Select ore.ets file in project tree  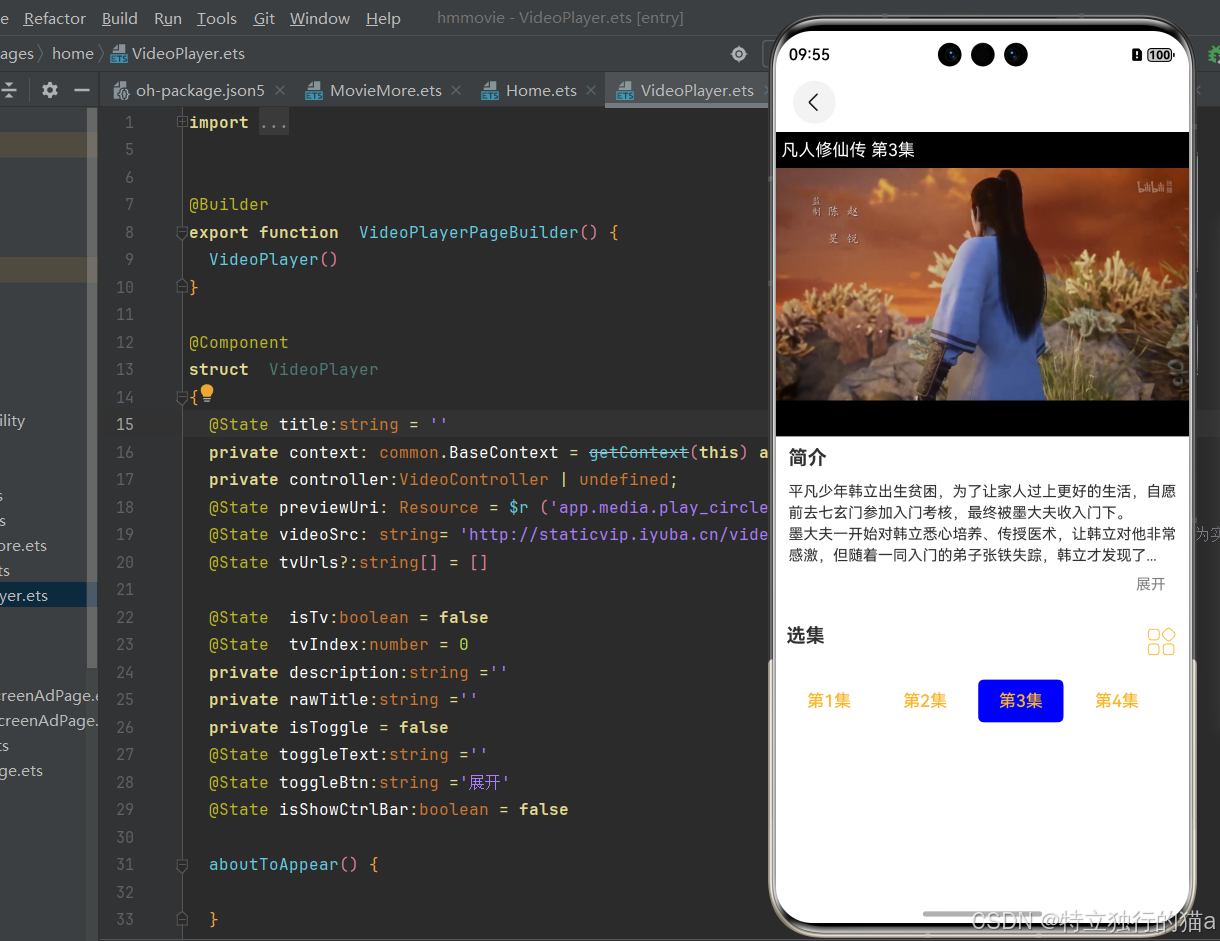click(24, 545)
